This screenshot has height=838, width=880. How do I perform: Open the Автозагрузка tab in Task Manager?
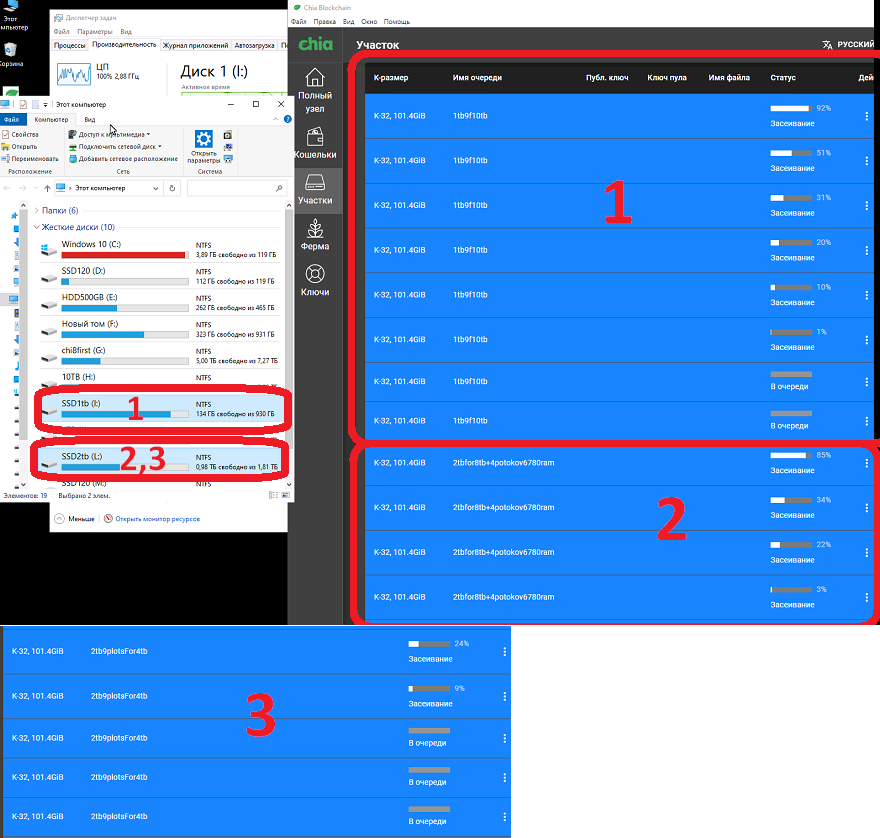254,45
